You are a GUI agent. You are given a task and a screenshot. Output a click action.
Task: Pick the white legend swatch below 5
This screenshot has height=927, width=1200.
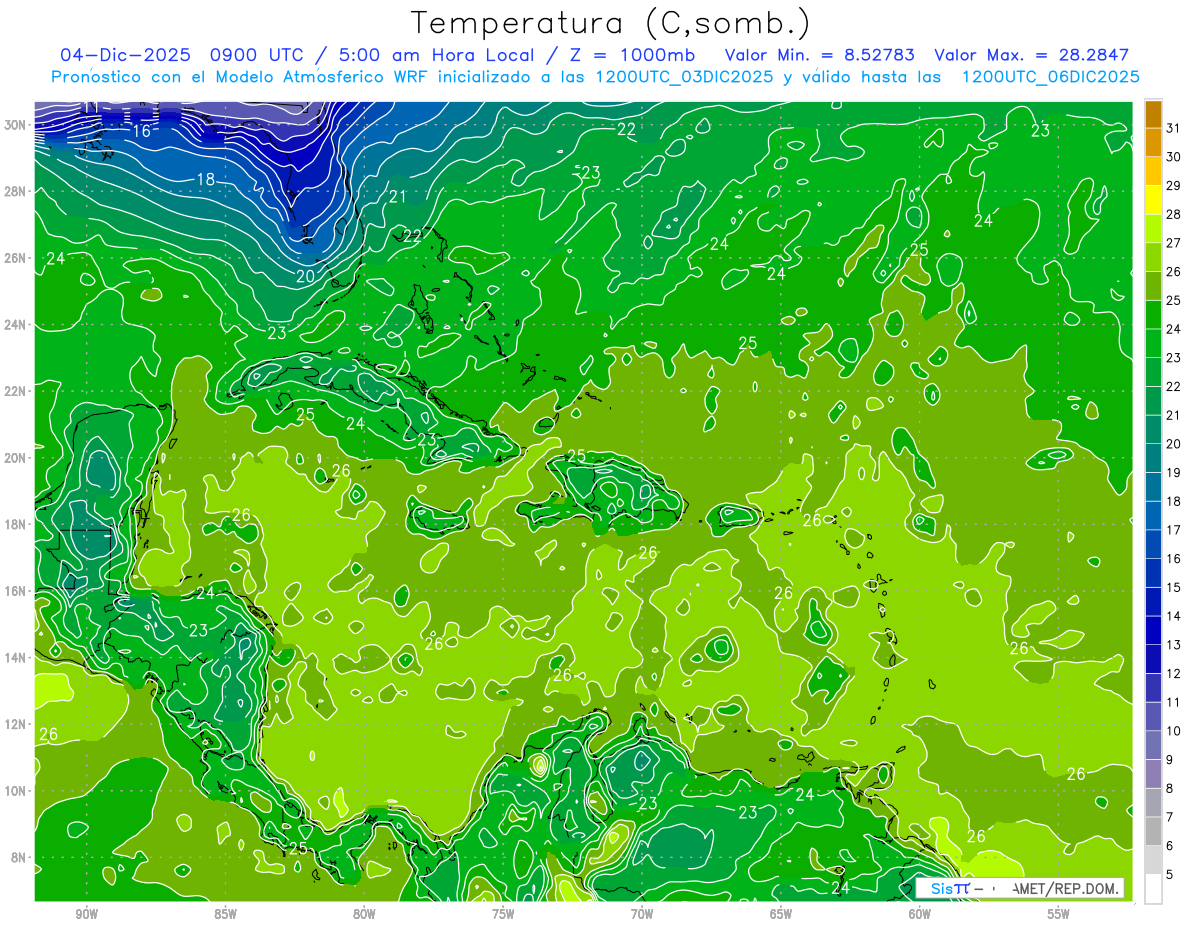pyautogui.click(x=1153, y=889)
